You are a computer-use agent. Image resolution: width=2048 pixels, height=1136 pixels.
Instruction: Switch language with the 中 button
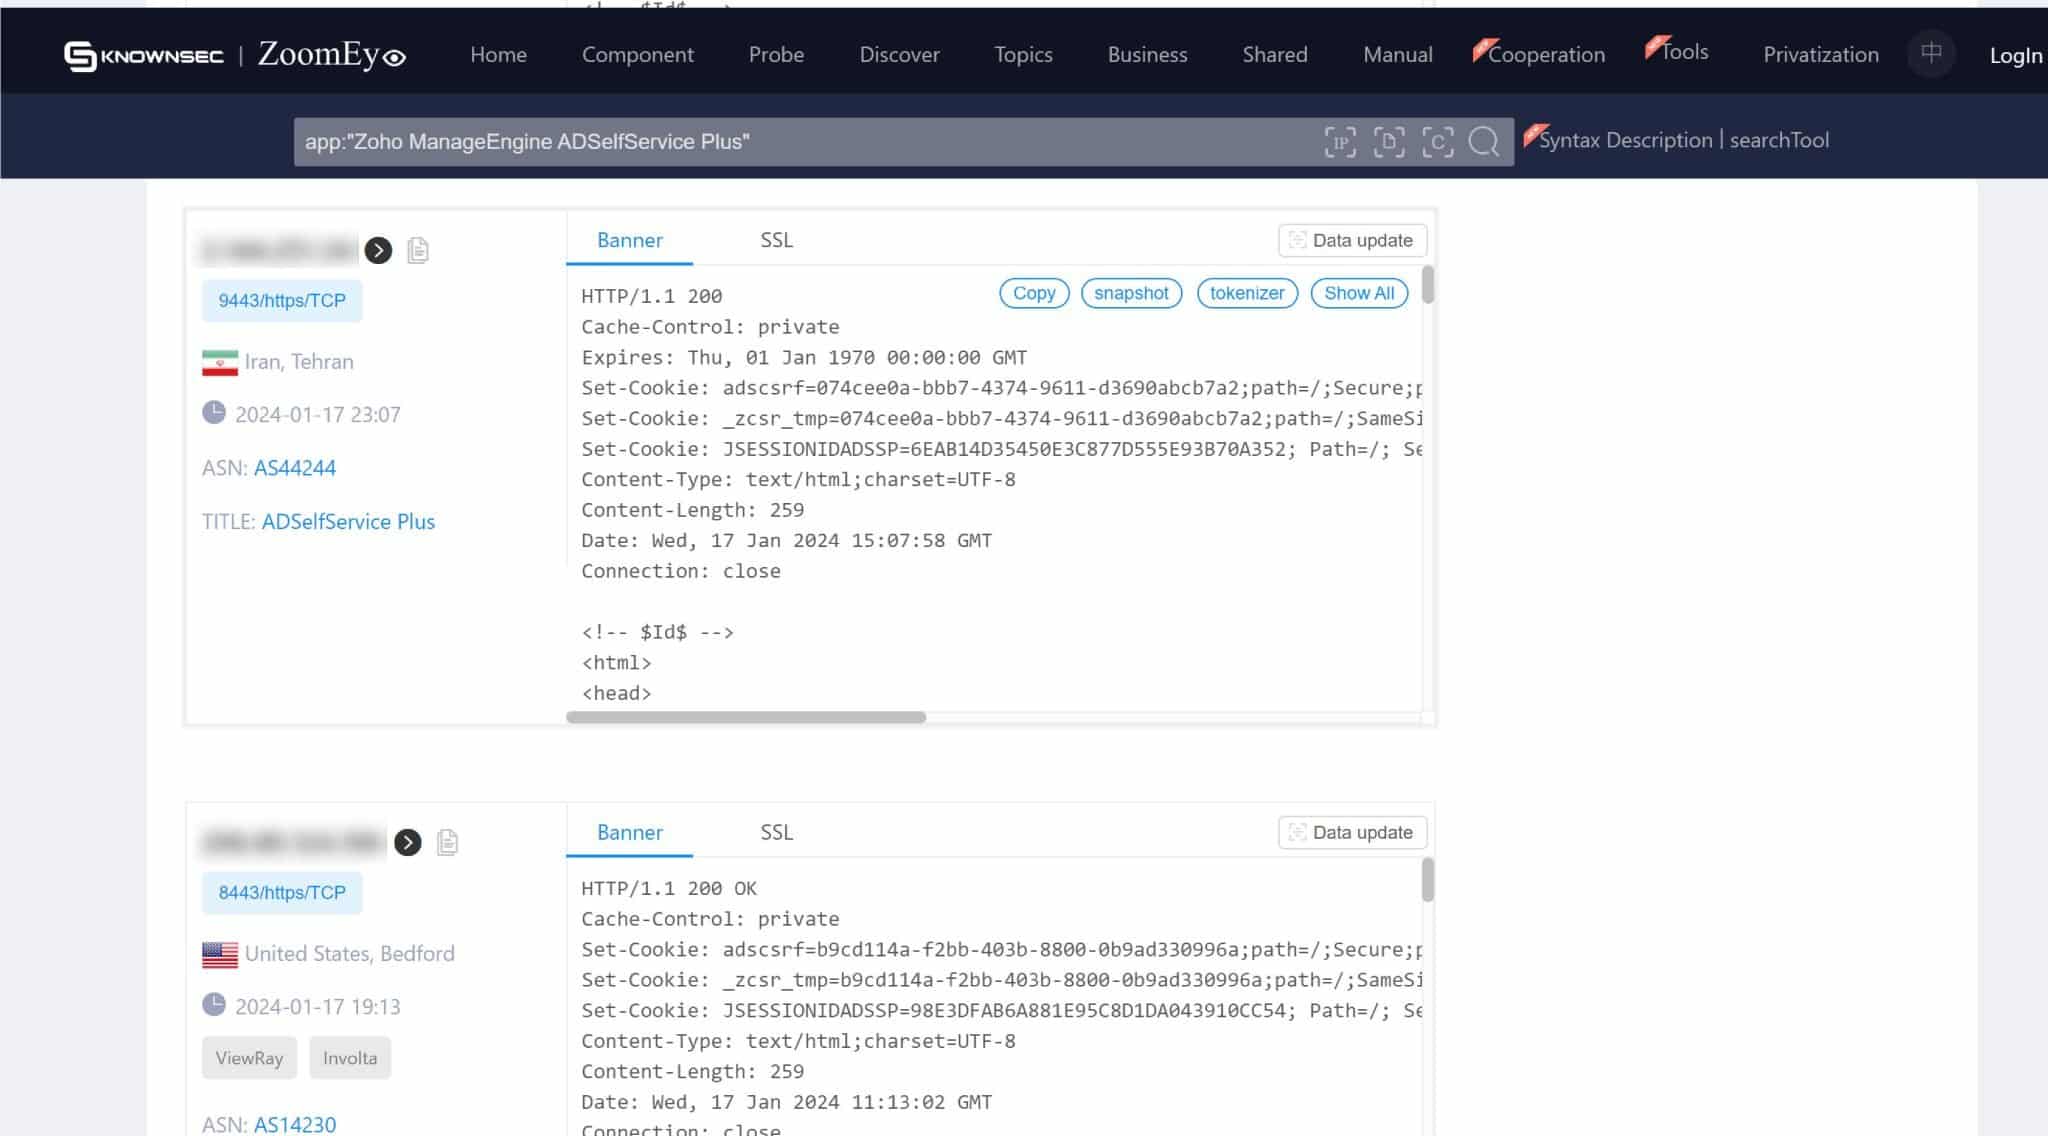[x=1931, y=53]
